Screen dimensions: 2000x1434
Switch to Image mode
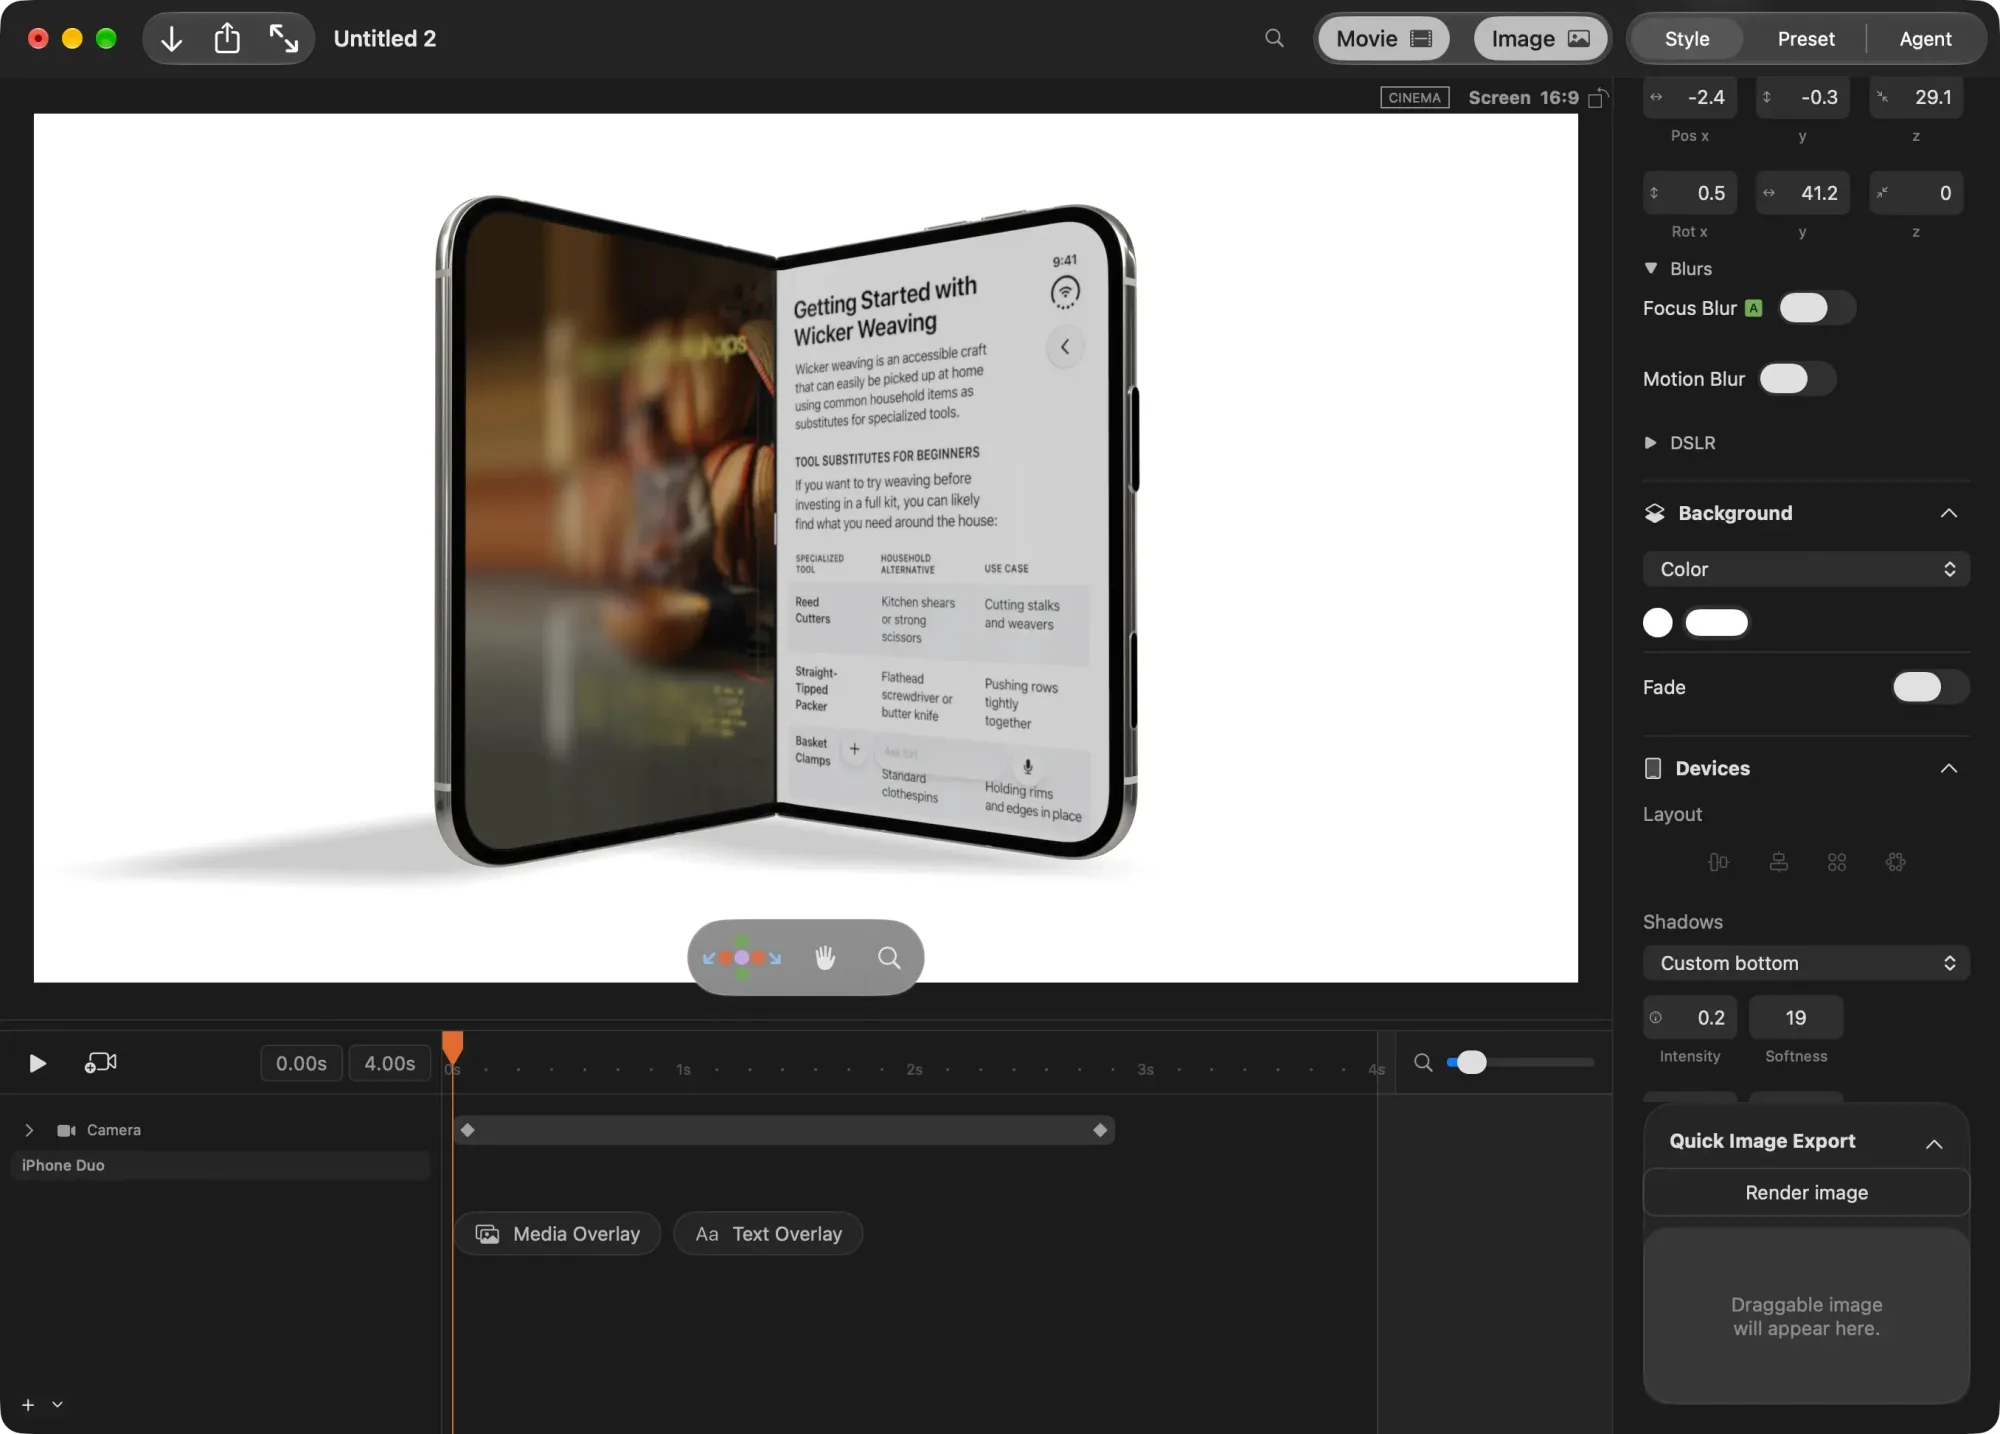click(1540, 39)
